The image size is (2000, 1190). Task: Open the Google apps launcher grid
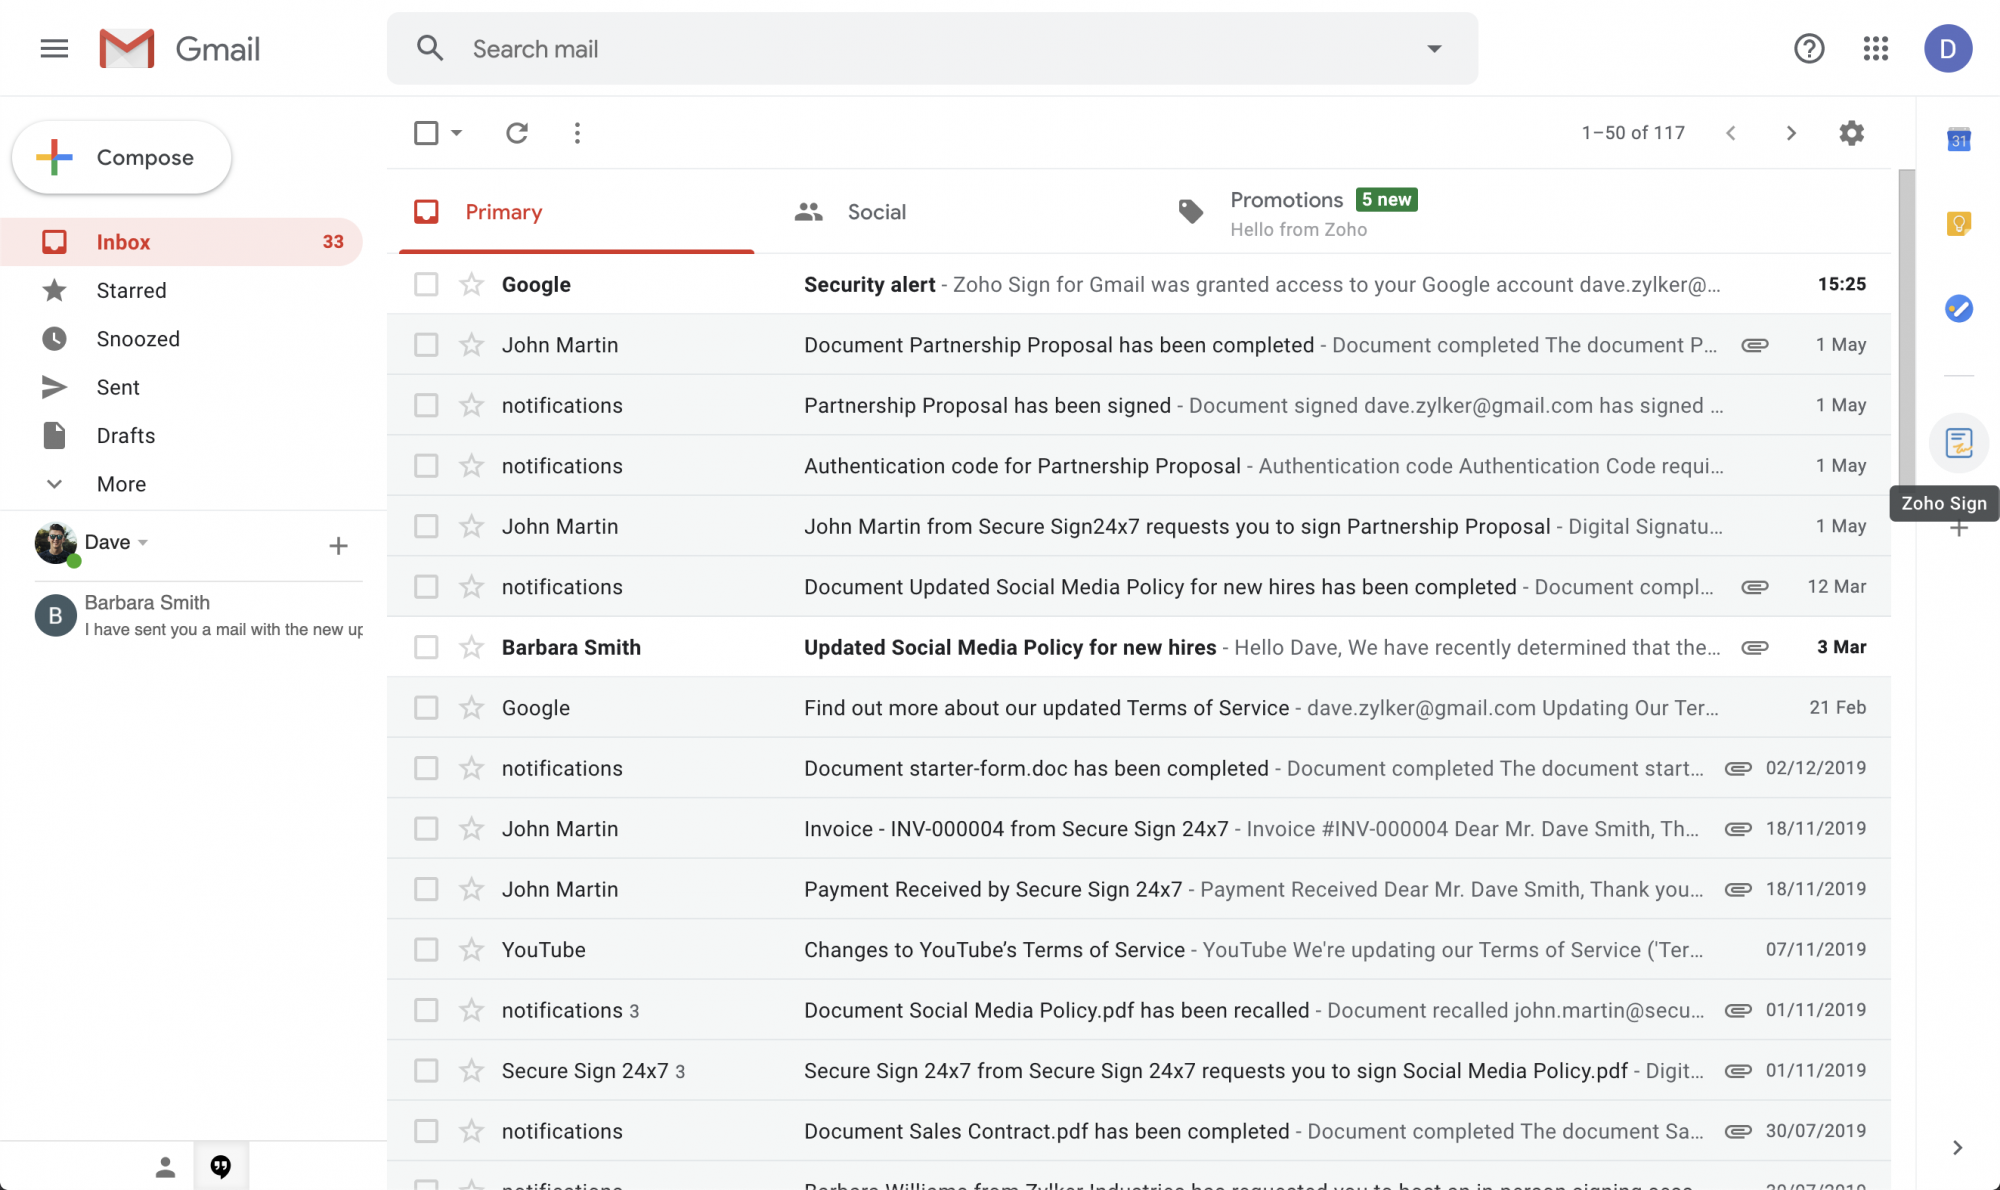(x=1876, y=48)
